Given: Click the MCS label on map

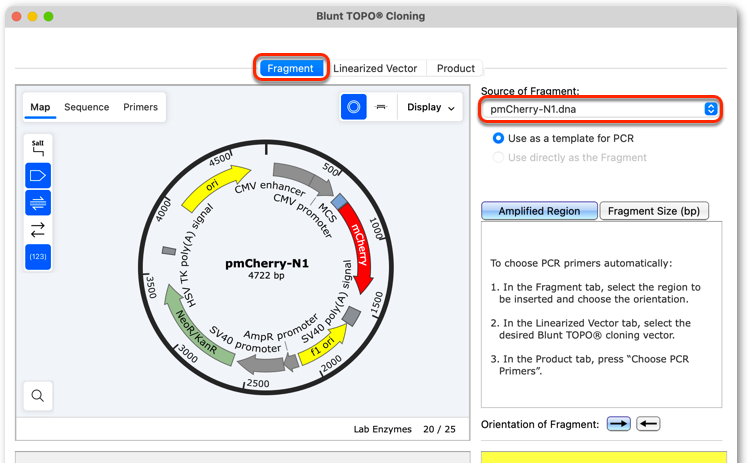Looking at the screenshot, I should 328,213.
